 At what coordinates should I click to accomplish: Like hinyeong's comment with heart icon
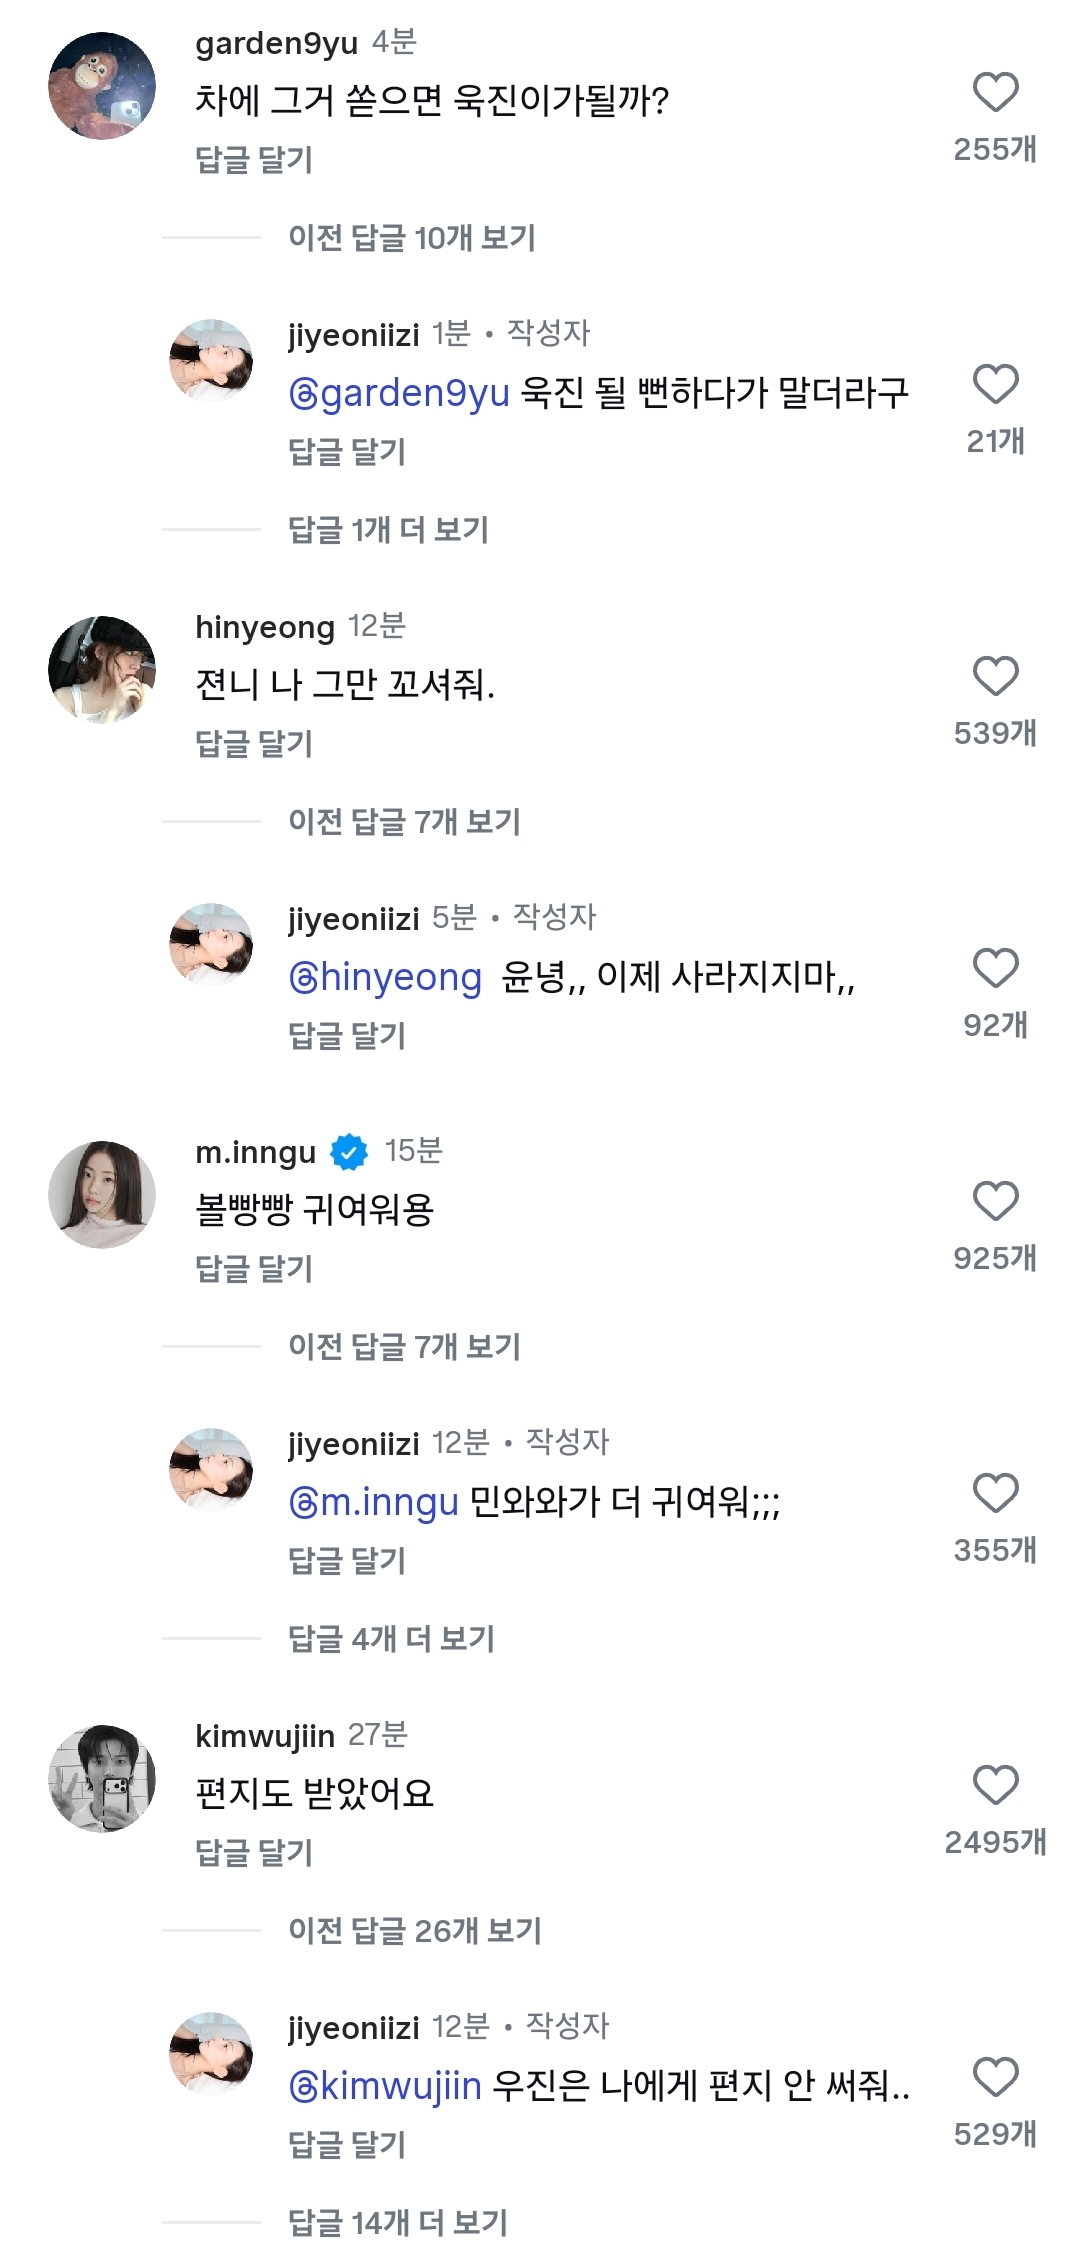pos(995,677)
